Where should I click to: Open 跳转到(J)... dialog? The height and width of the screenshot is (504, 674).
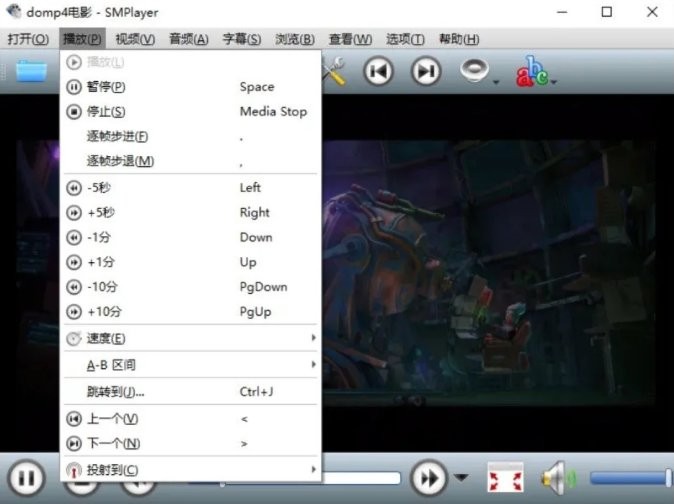point(190,392)
